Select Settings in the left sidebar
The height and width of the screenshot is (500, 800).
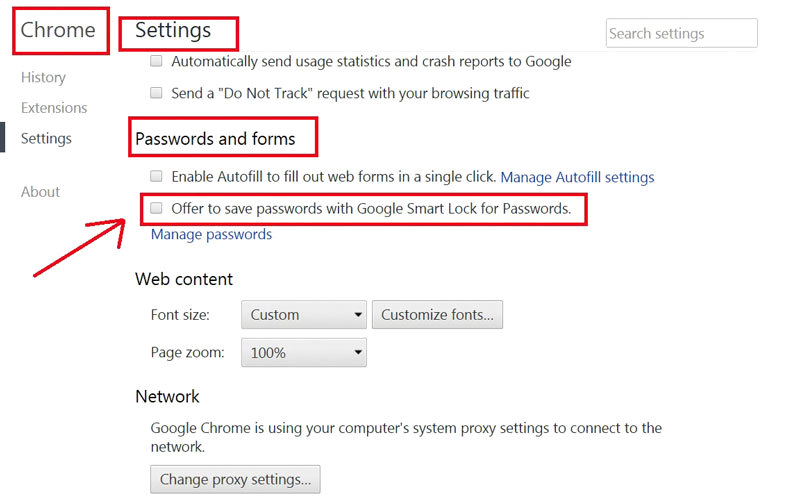pyautogui.click(x=46, y=139)
